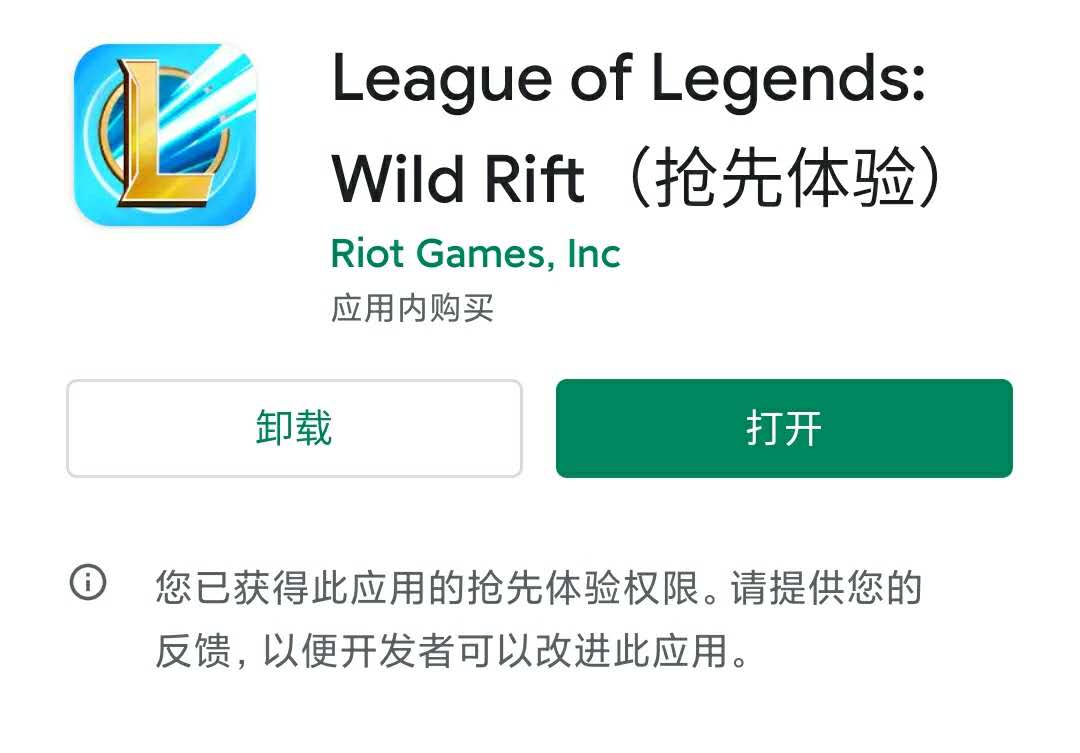Select the in-app purchases note below Riot Games
This screenshot has height=753, width=1080.
point(412,308)
